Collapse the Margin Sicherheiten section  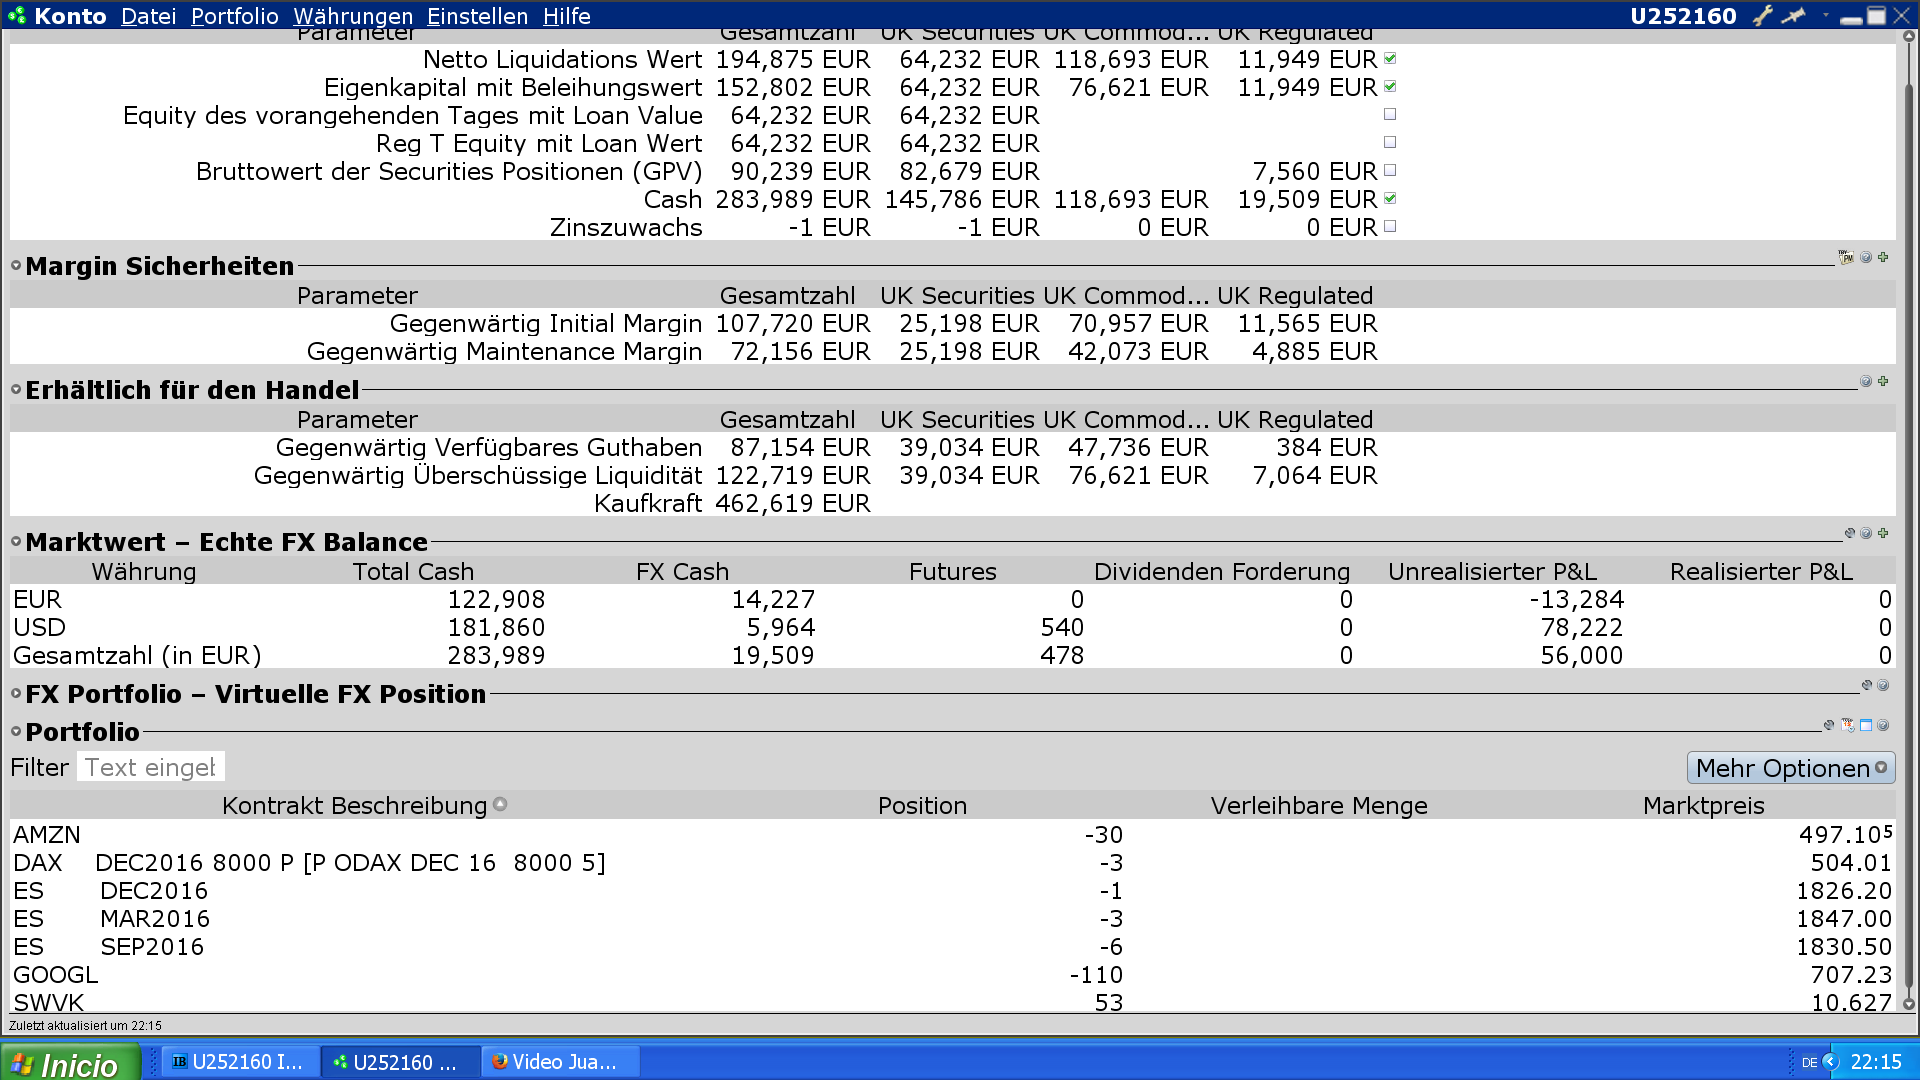(x=16, y=265)
